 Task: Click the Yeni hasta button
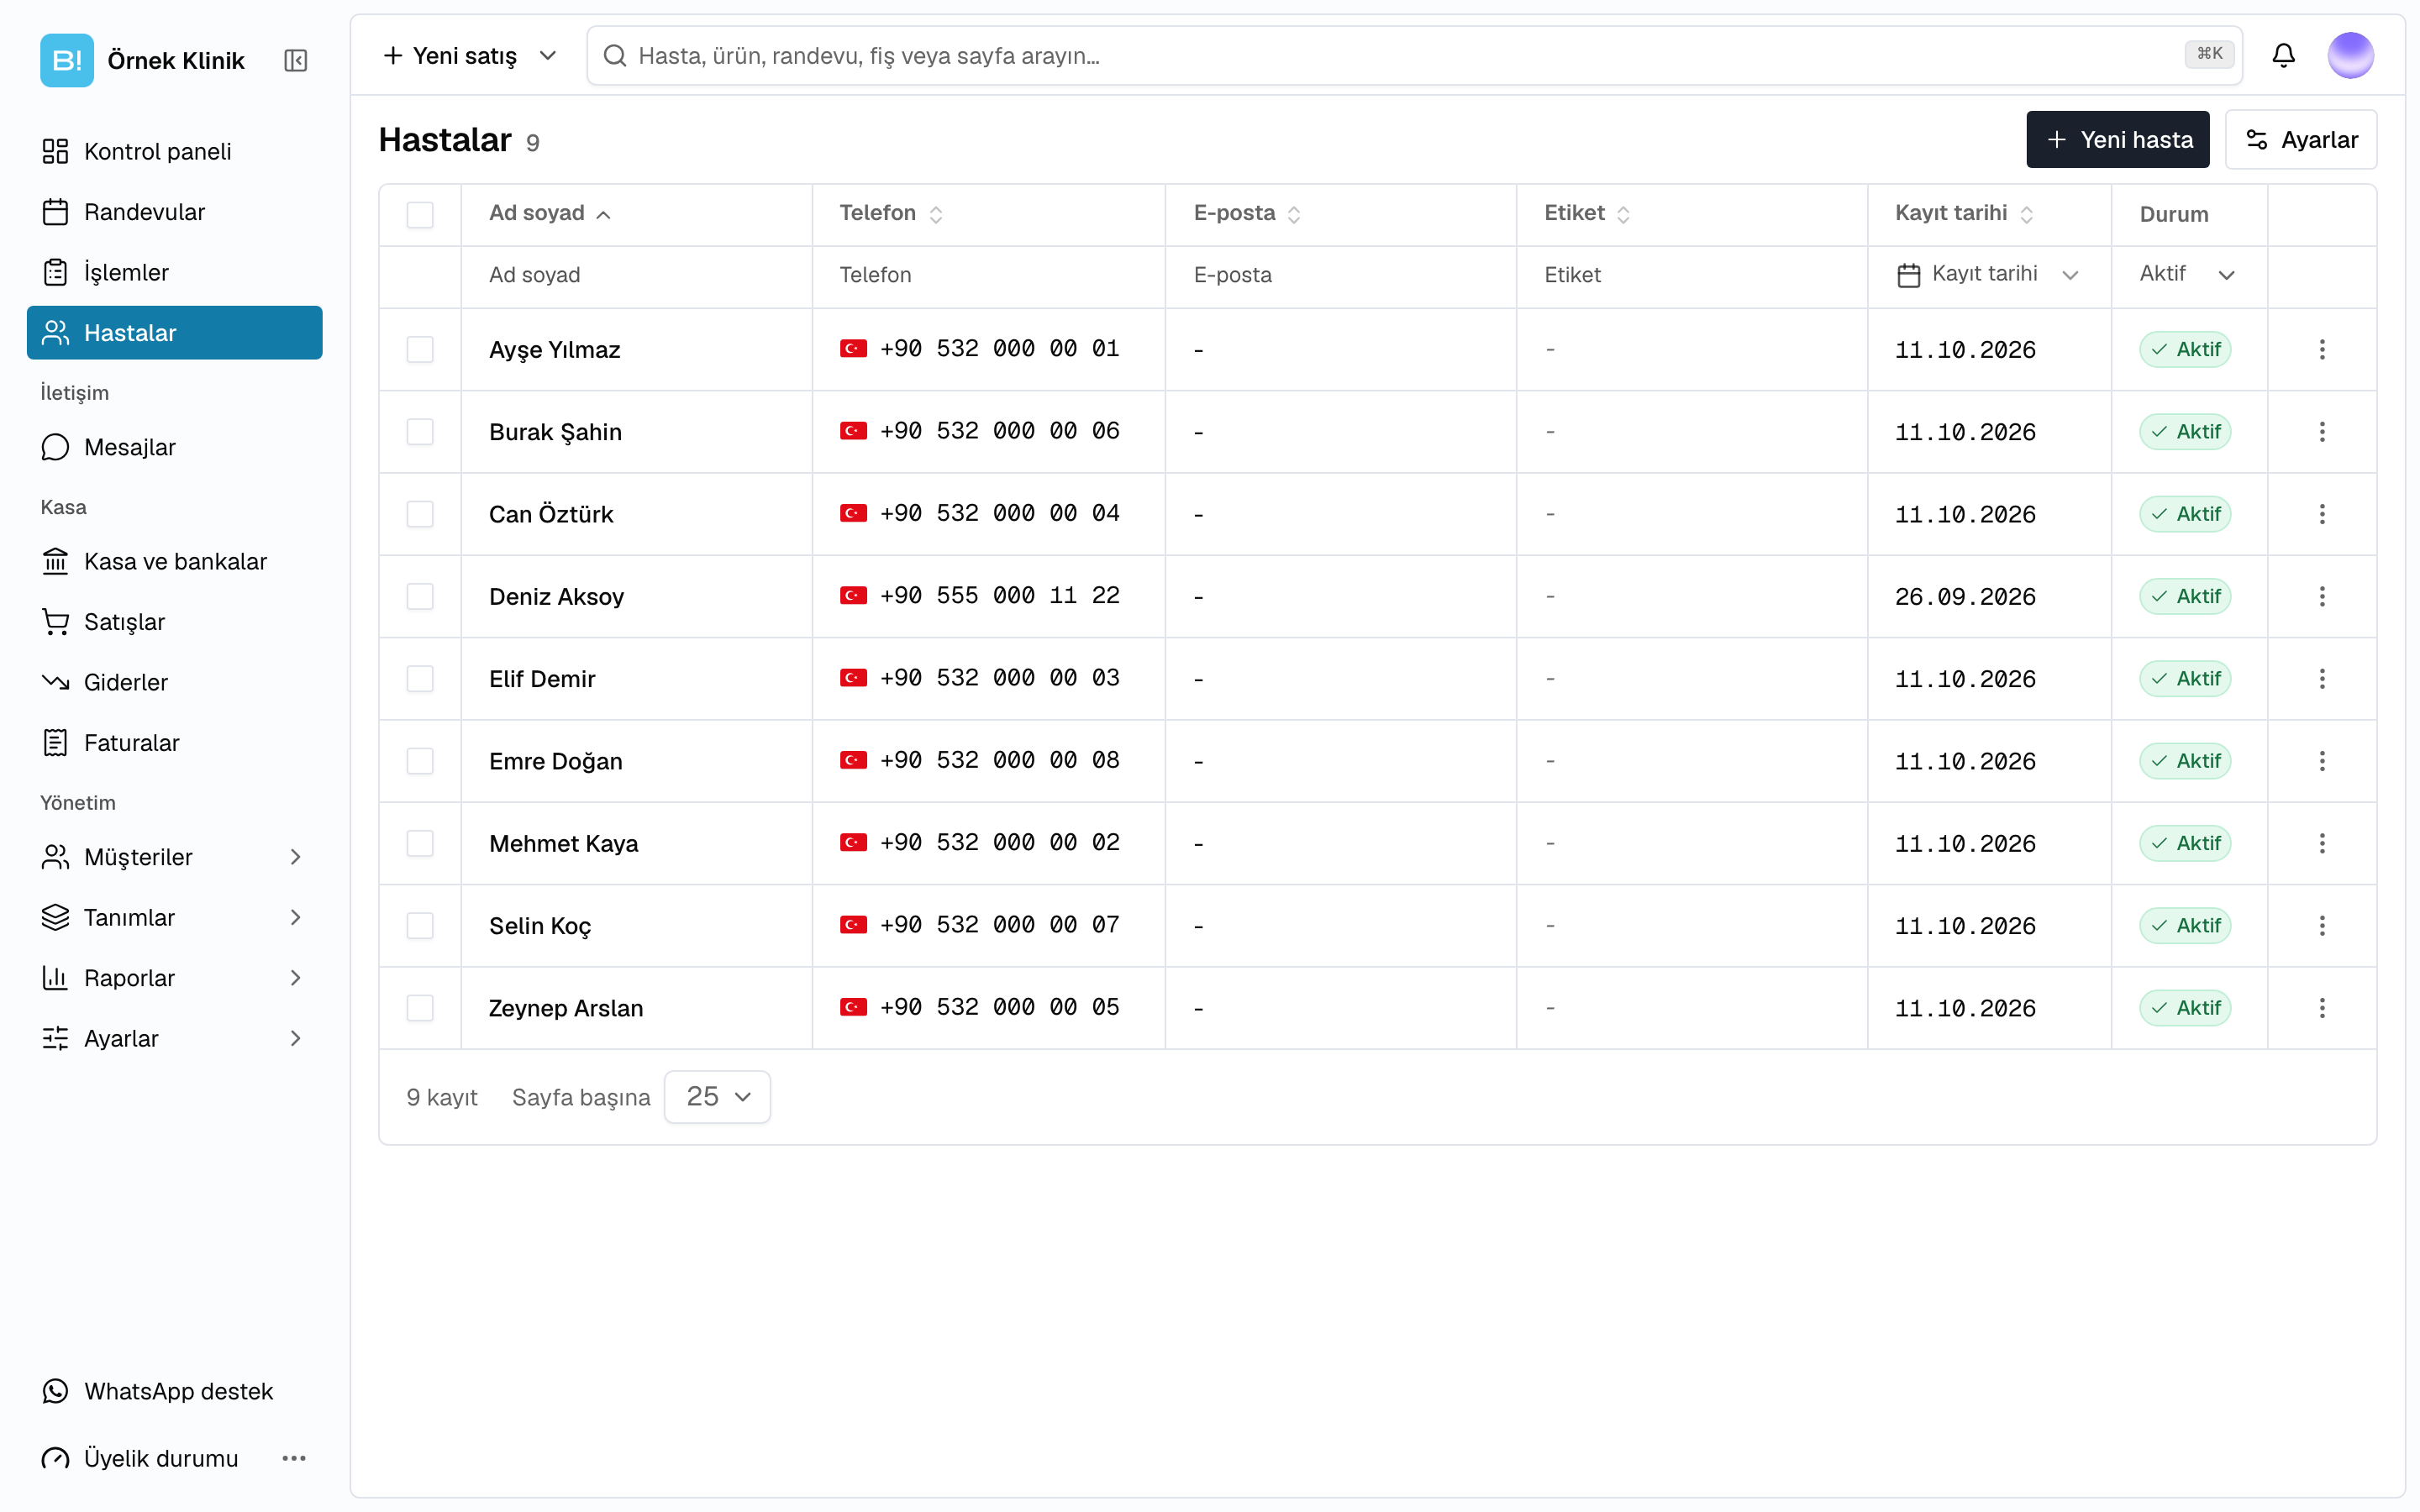[2117, 139]
